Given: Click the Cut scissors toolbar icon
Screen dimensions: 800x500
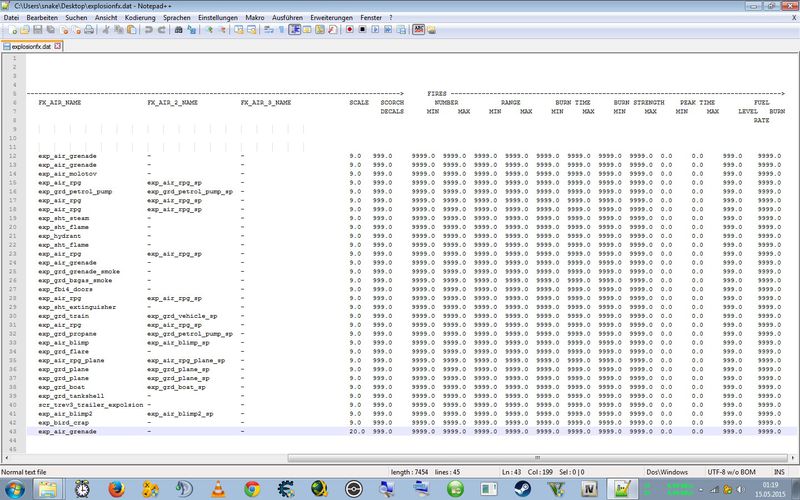Looking at the screenshot, I should 105,30.
